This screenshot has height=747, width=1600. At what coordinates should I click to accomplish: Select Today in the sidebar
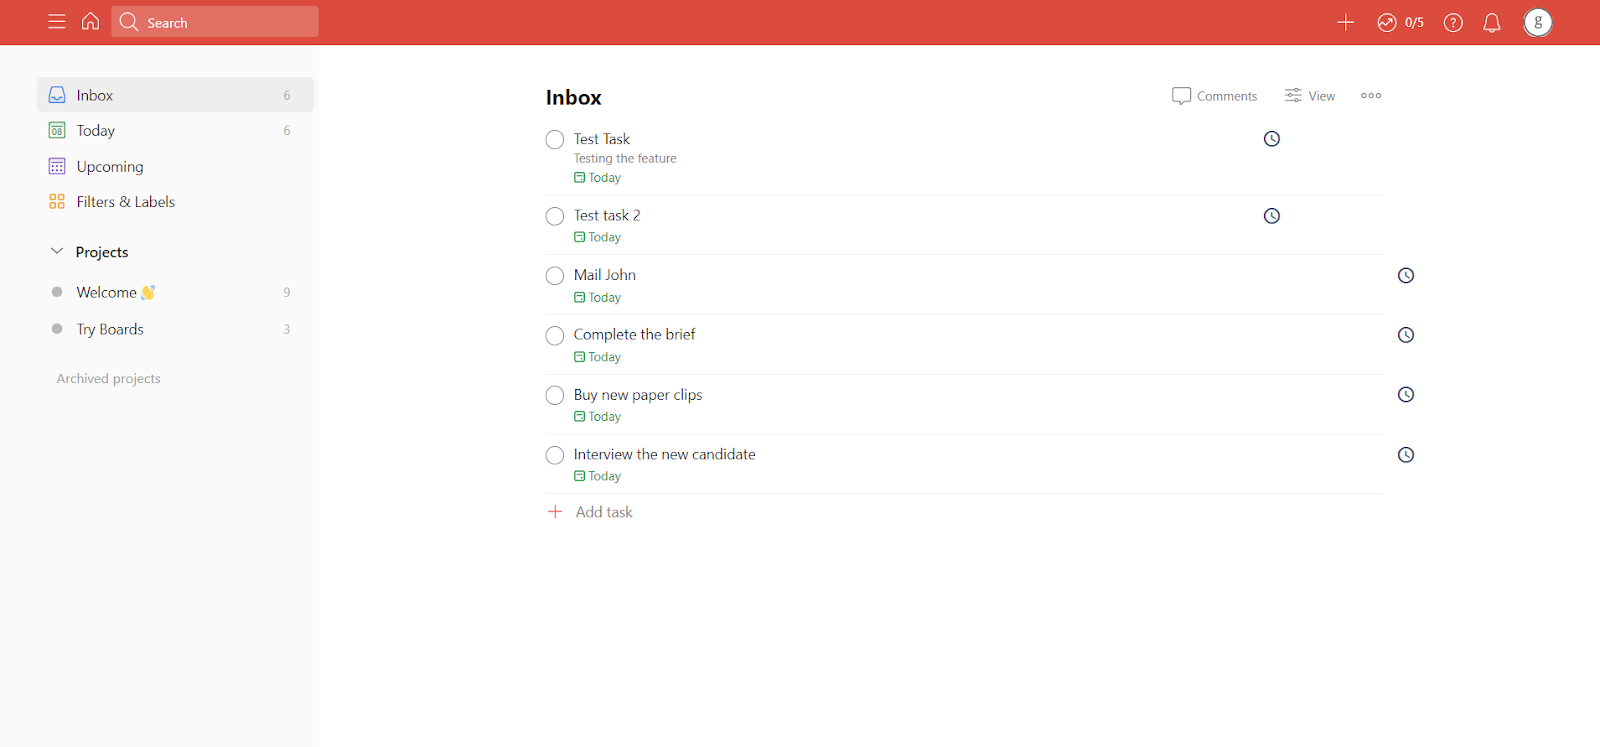(x=176, y=131)
